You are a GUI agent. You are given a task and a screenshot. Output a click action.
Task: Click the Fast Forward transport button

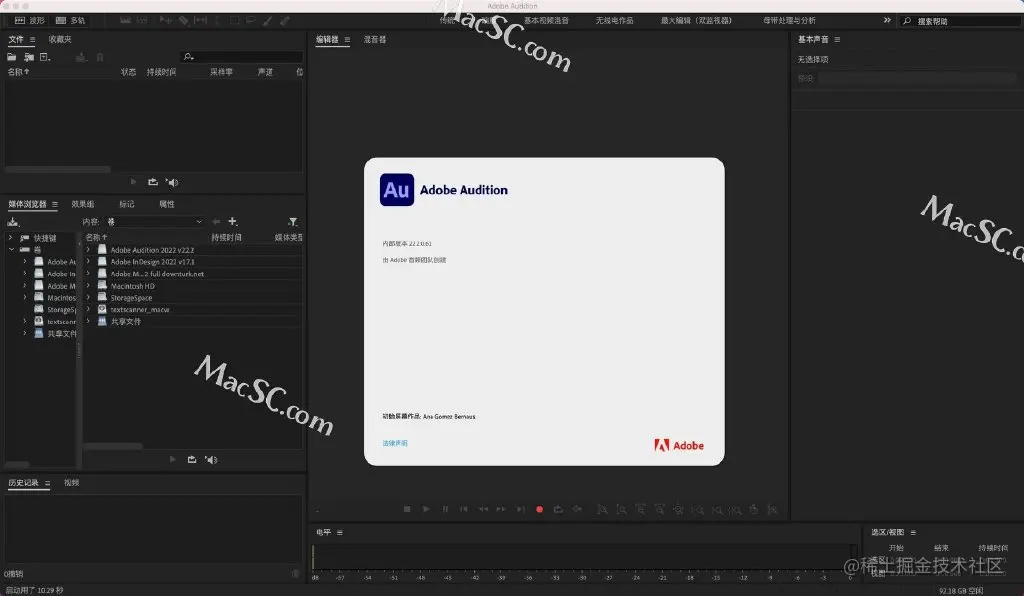pos(501,509)
